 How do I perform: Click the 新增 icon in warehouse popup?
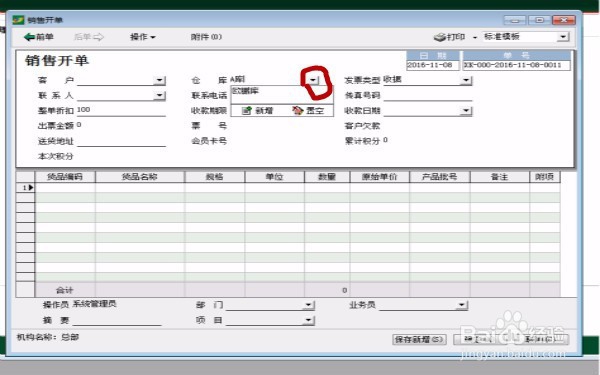point(247,111)
